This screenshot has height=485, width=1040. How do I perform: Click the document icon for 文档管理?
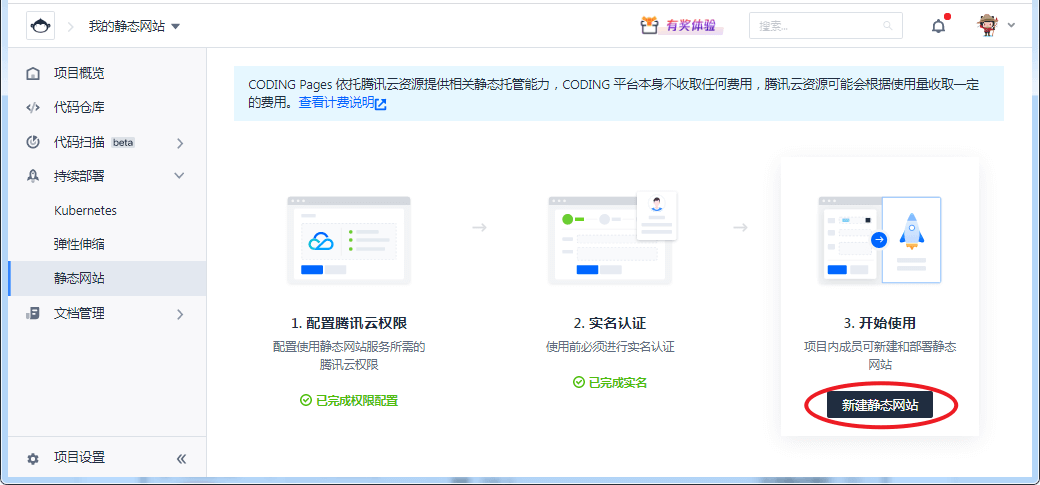point(32,314)
